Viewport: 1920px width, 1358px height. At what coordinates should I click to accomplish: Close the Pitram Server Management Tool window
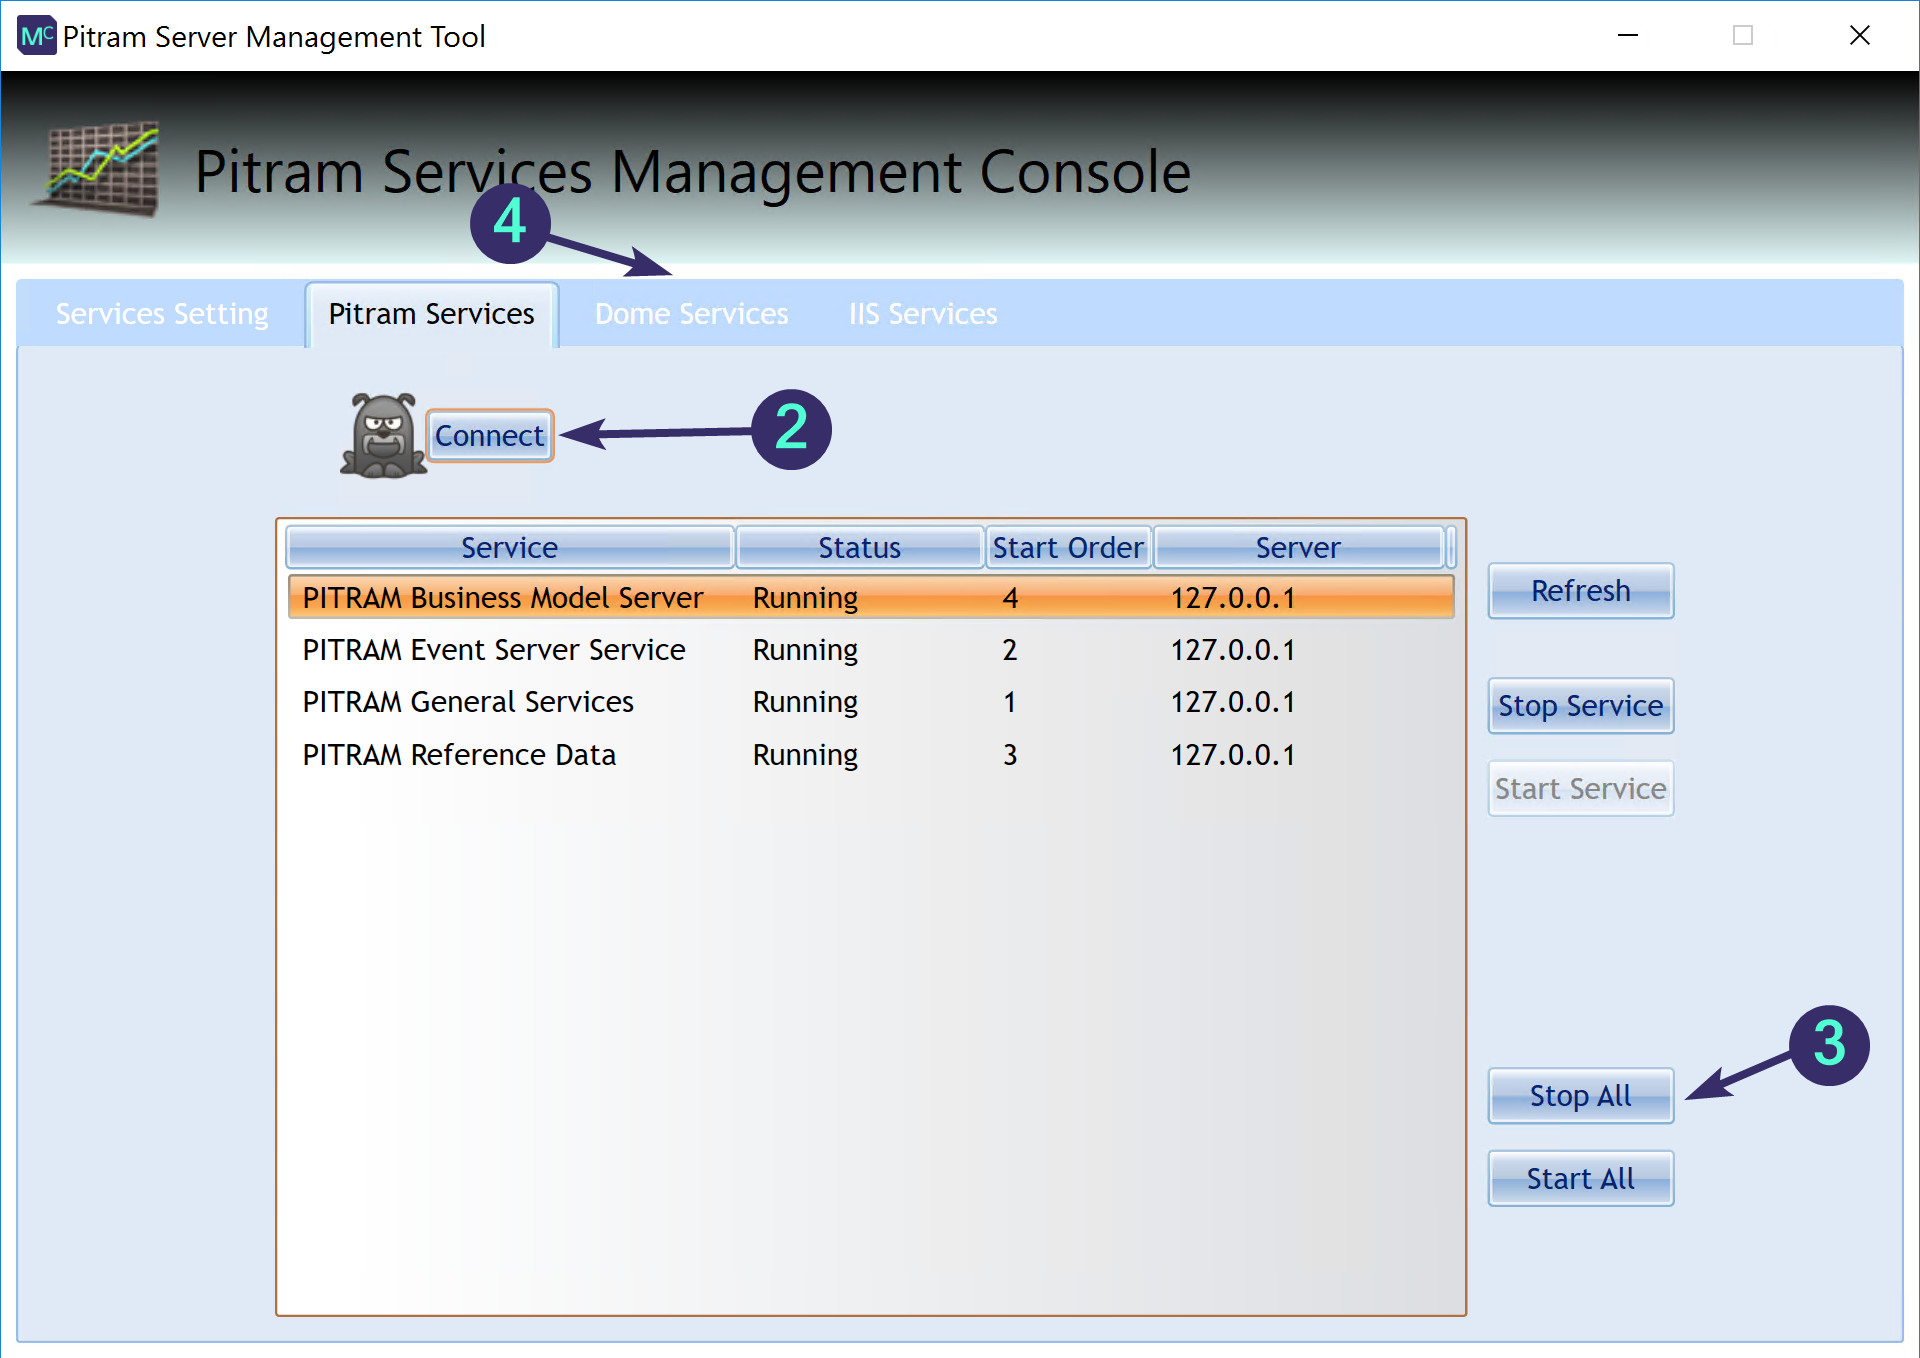pos(1859,36)
